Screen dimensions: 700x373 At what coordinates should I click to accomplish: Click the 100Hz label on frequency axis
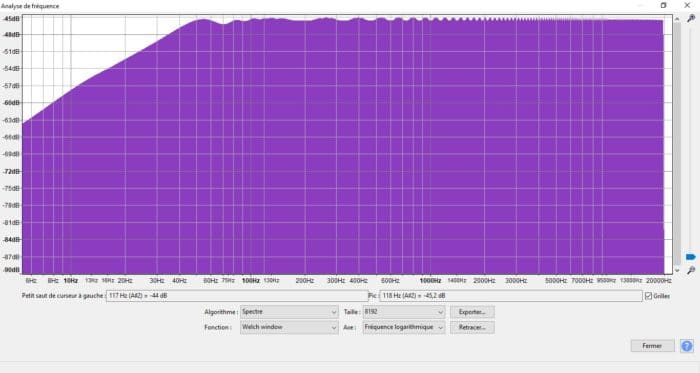pos(251,281)
